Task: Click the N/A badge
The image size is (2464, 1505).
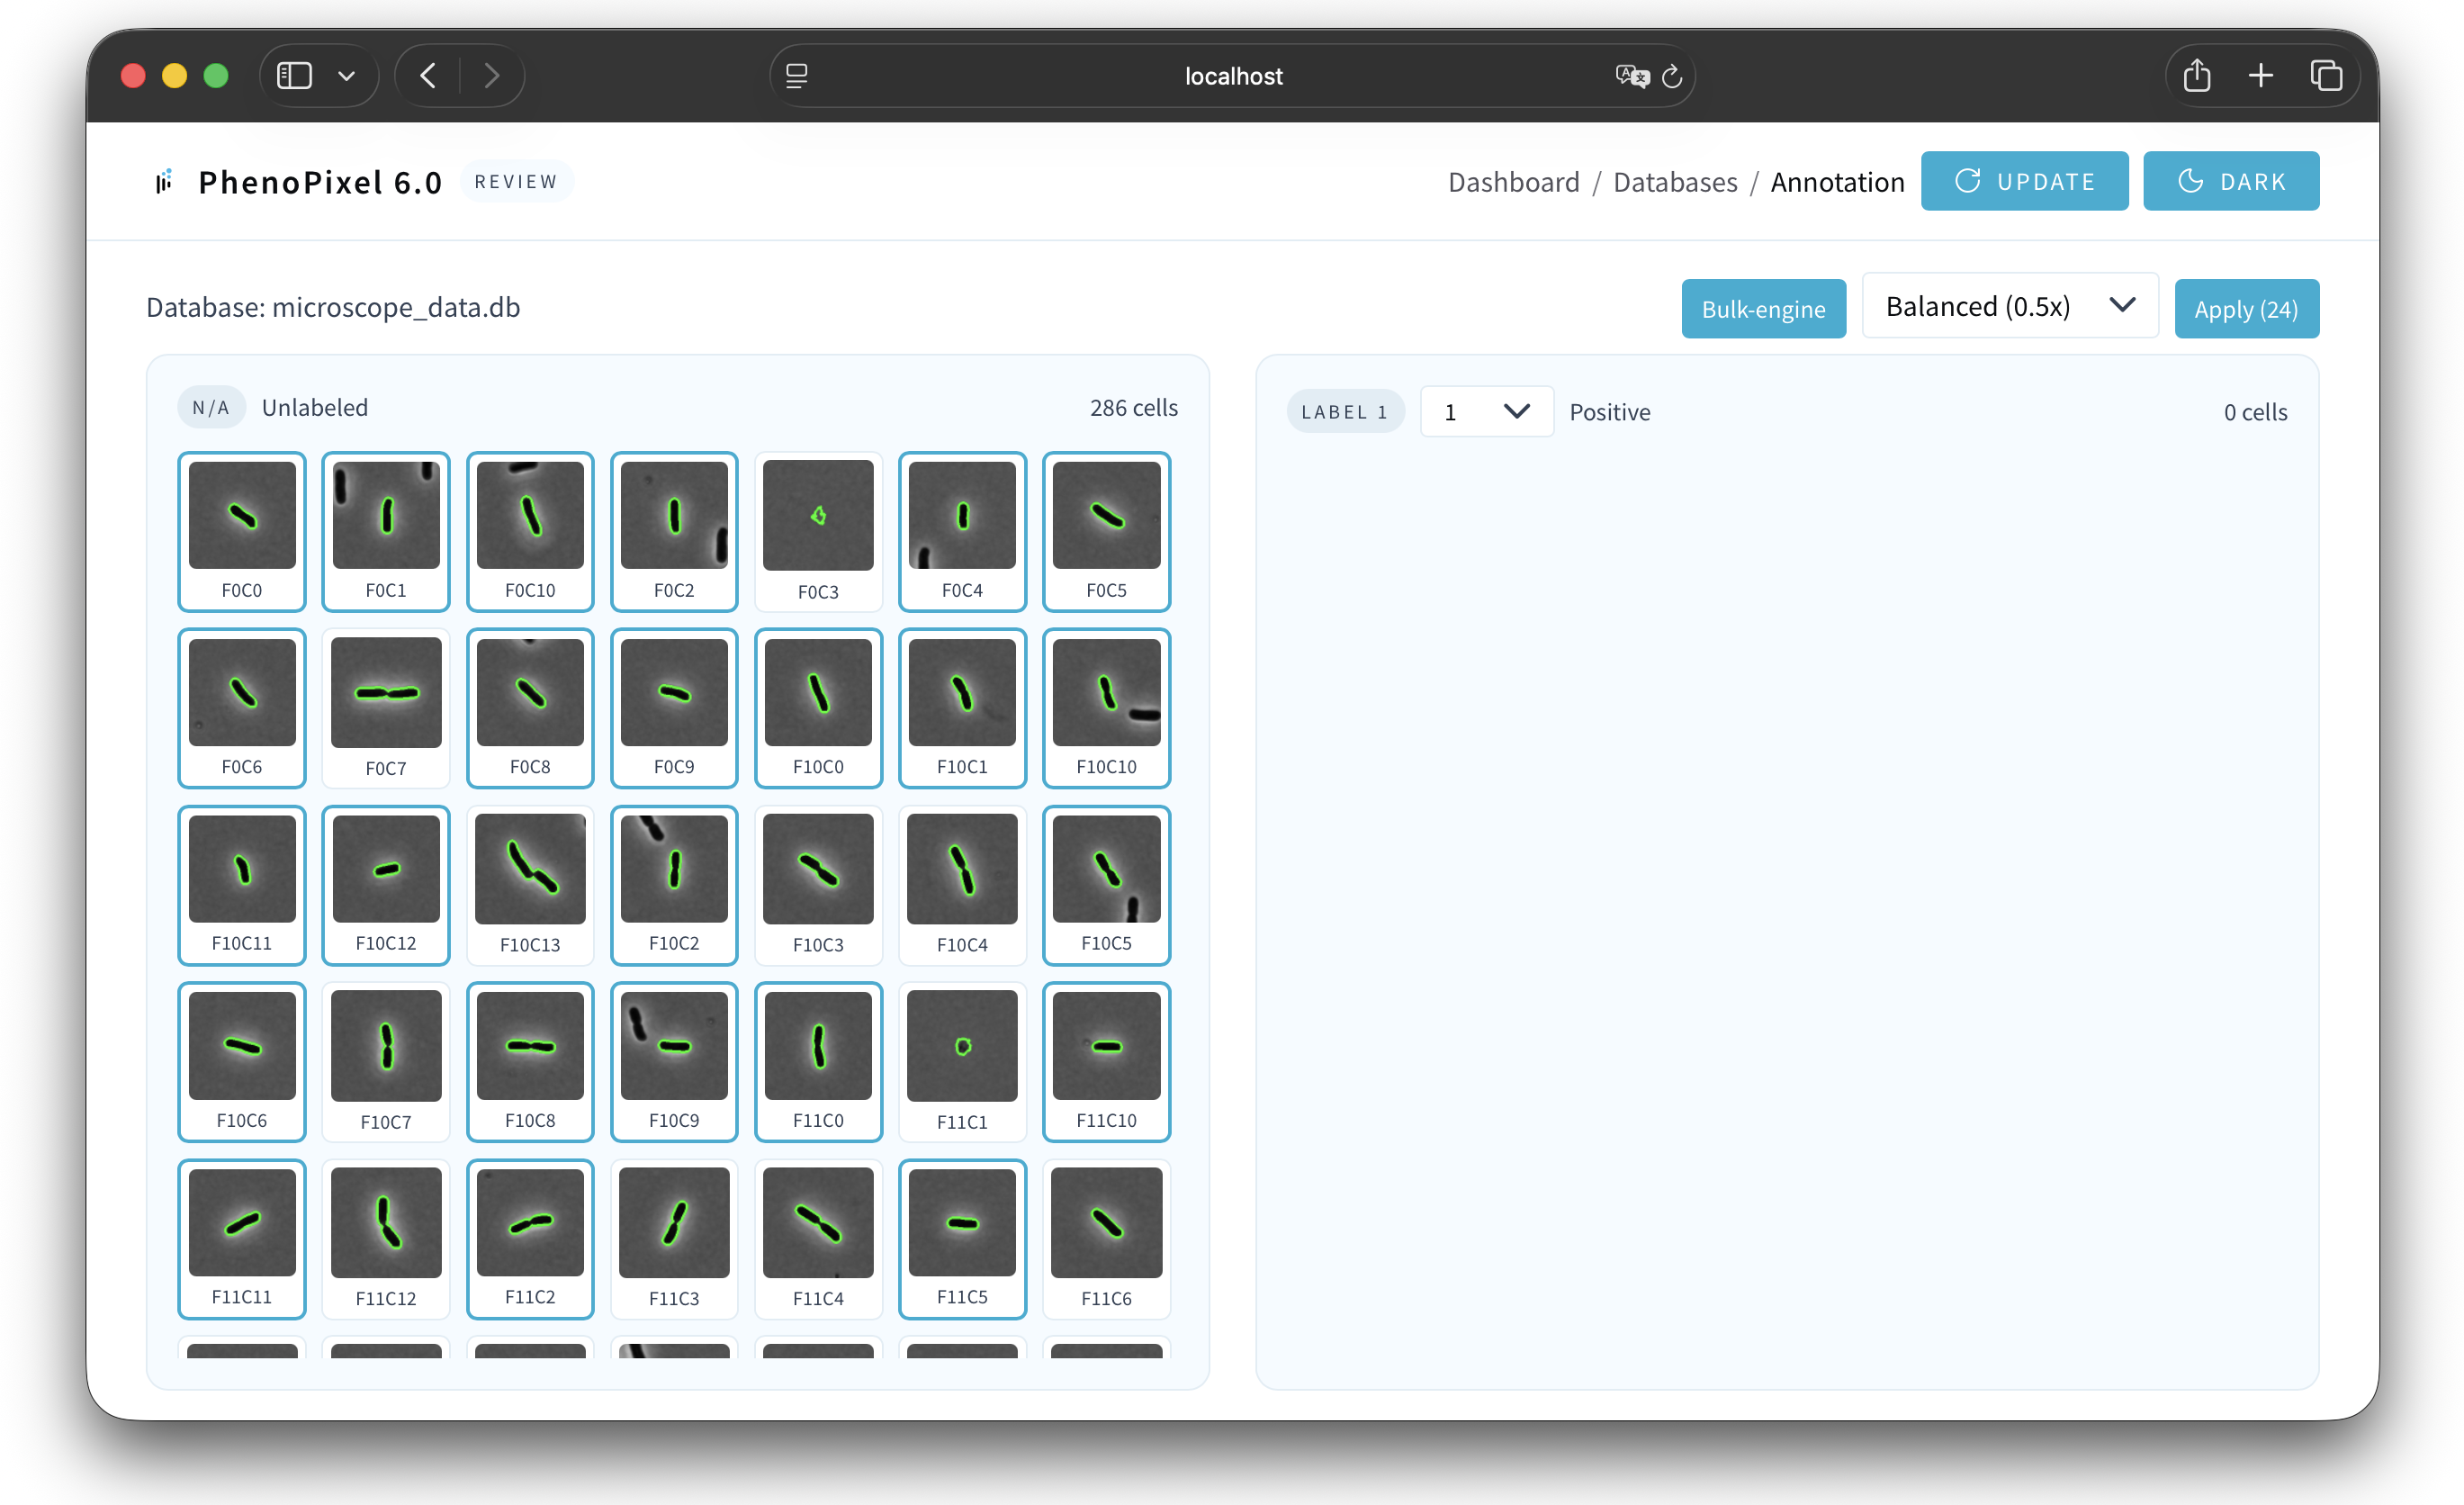Action: 211,407
